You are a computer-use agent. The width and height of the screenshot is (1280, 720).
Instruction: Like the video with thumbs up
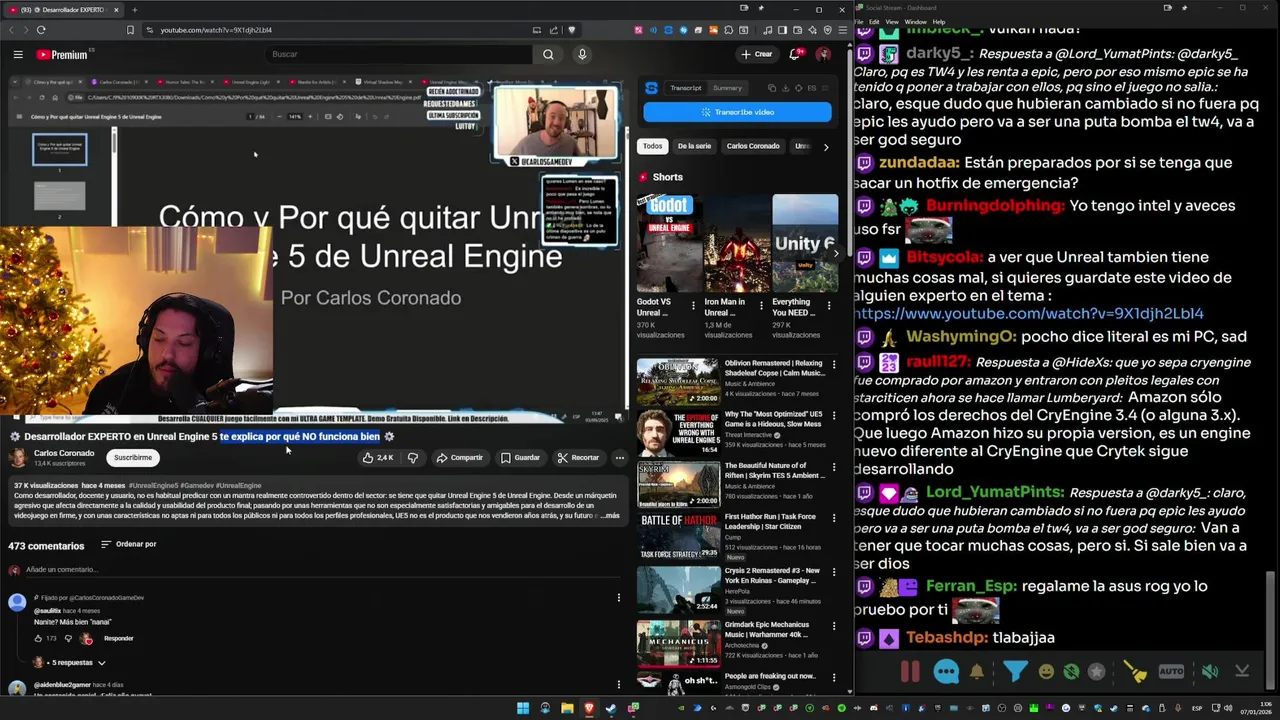[x=379, y=458]
